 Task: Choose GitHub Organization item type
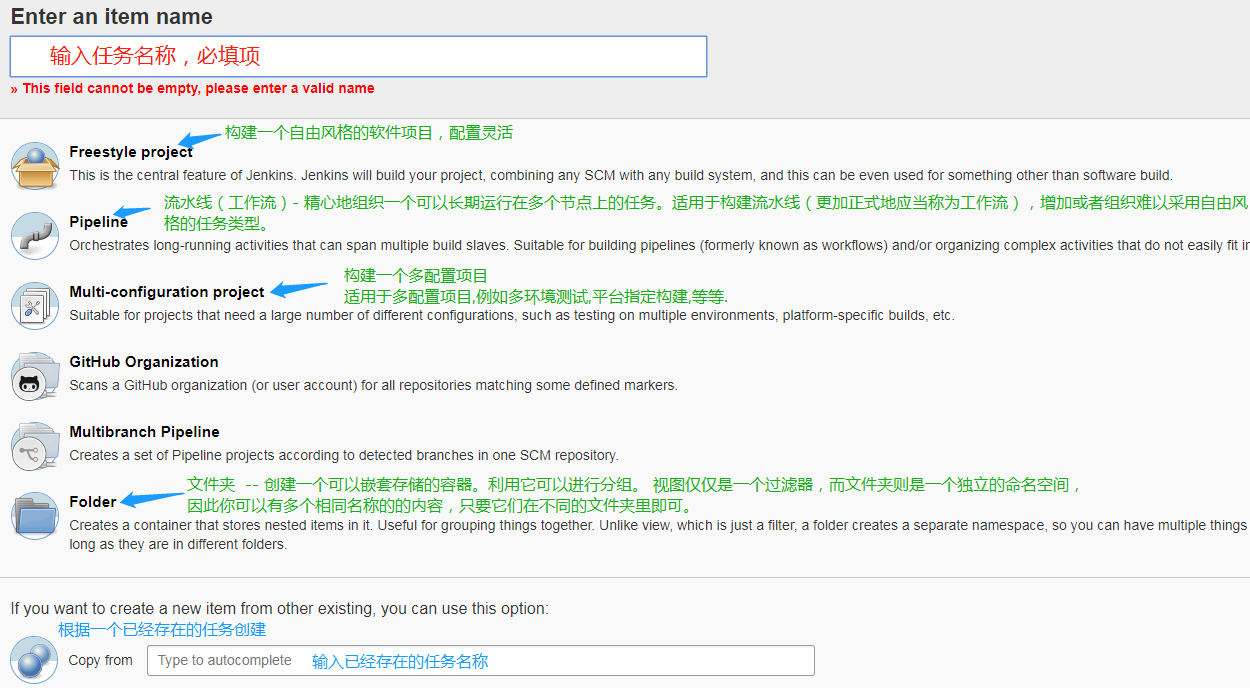pyautogui.click(x=144, y=362)
